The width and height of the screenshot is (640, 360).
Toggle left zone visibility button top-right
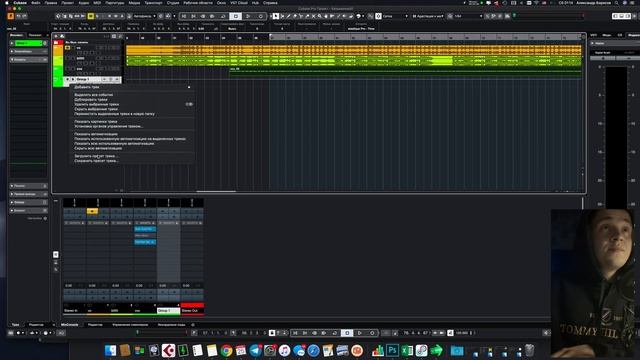coord(615,16)
